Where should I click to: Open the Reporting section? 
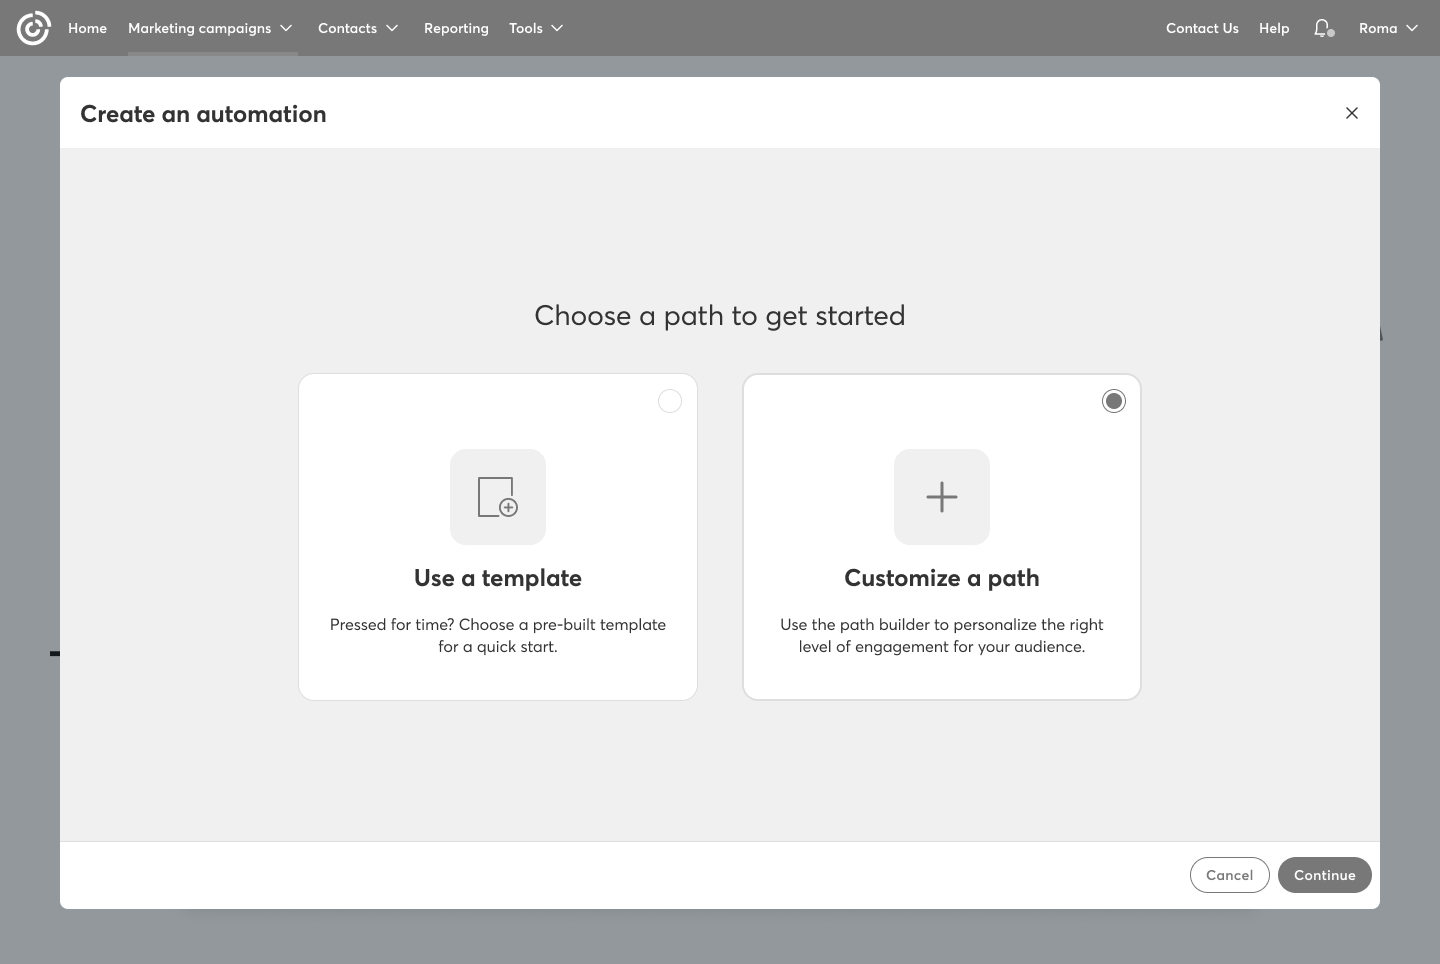(456, 28)
